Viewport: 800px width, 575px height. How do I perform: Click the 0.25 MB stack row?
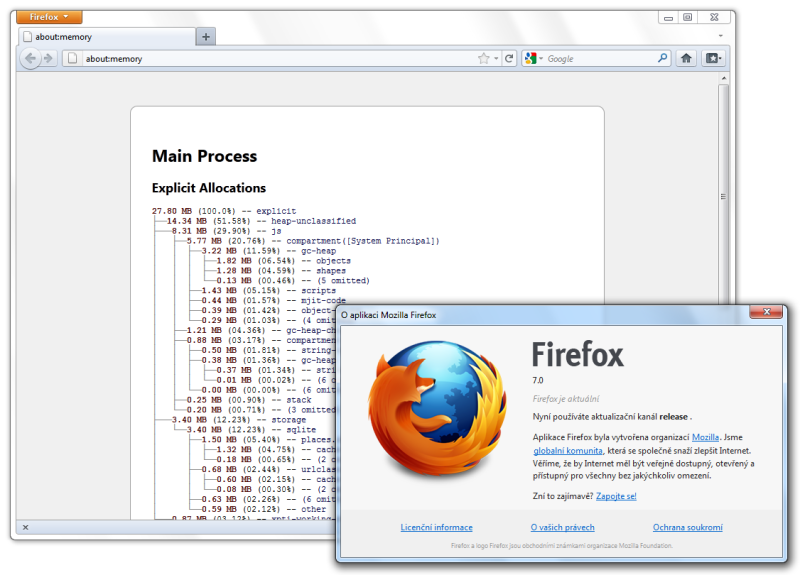click(x=248, y=400)
